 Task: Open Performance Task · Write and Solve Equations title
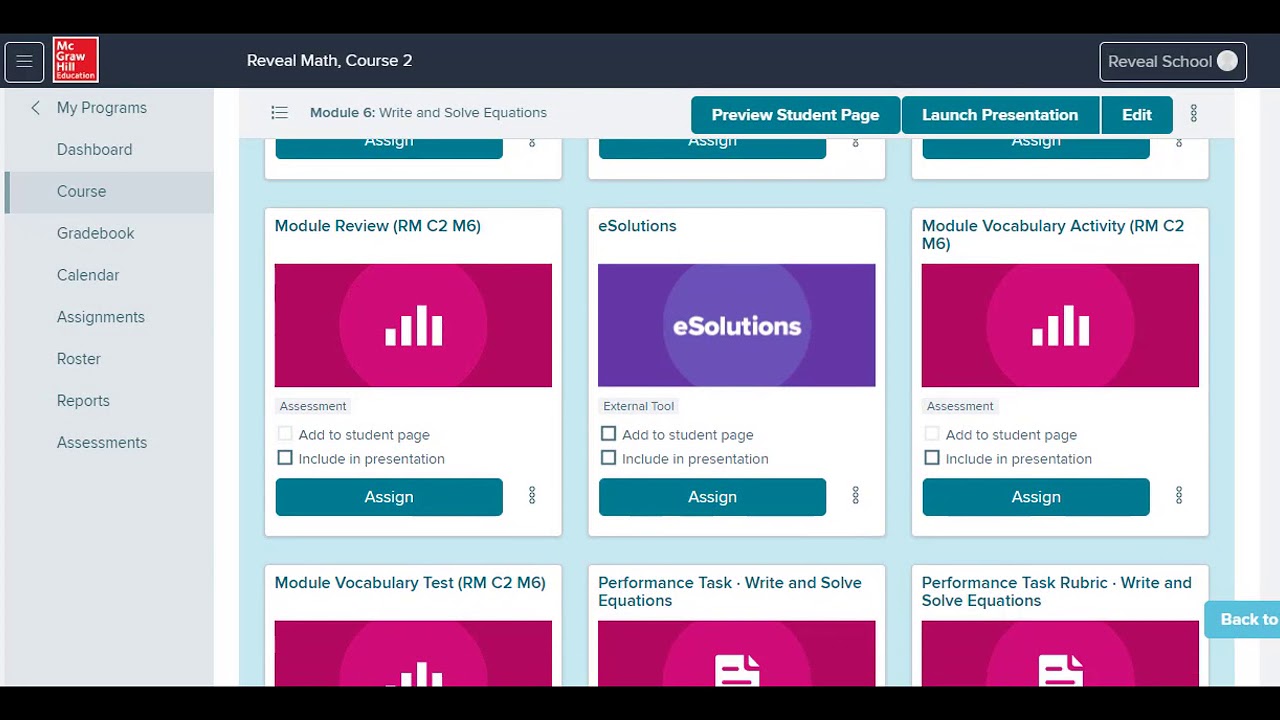point(730,592)
